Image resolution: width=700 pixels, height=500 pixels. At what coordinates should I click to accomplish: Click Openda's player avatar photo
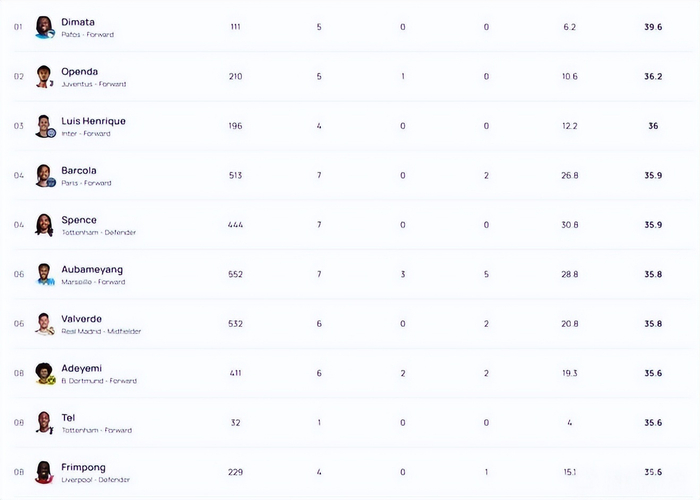44,76
